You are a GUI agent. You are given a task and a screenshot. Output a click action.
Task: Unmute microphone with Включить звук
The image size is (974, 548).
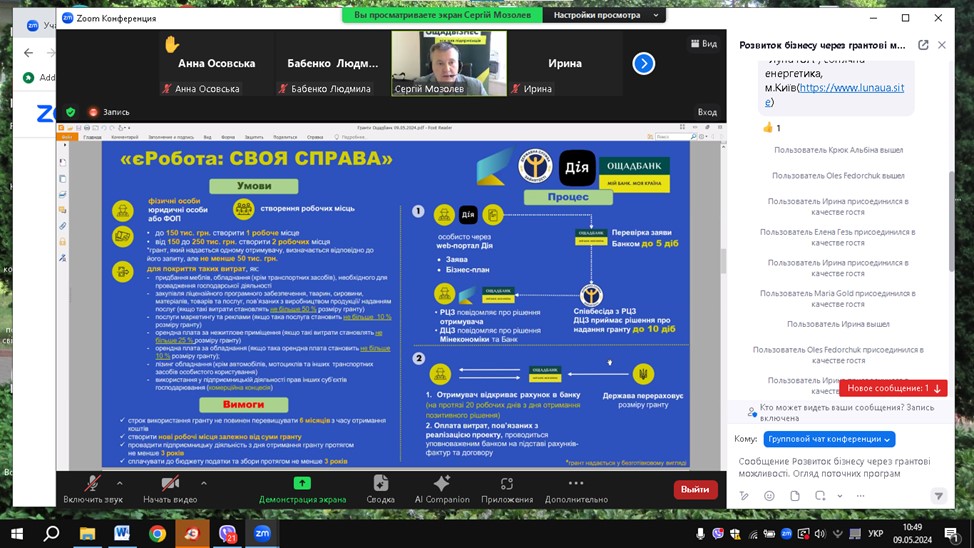pos(93,489)
